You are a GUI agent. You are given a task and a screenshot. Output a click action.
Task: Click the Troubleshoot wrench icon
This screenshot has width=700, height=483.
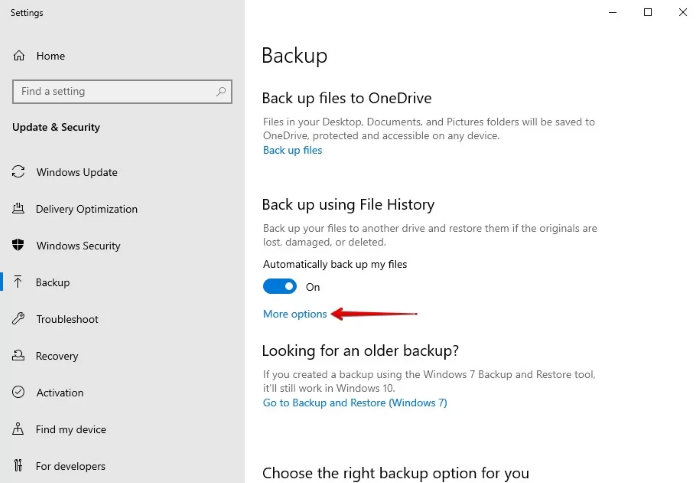(x=18, y=319)
